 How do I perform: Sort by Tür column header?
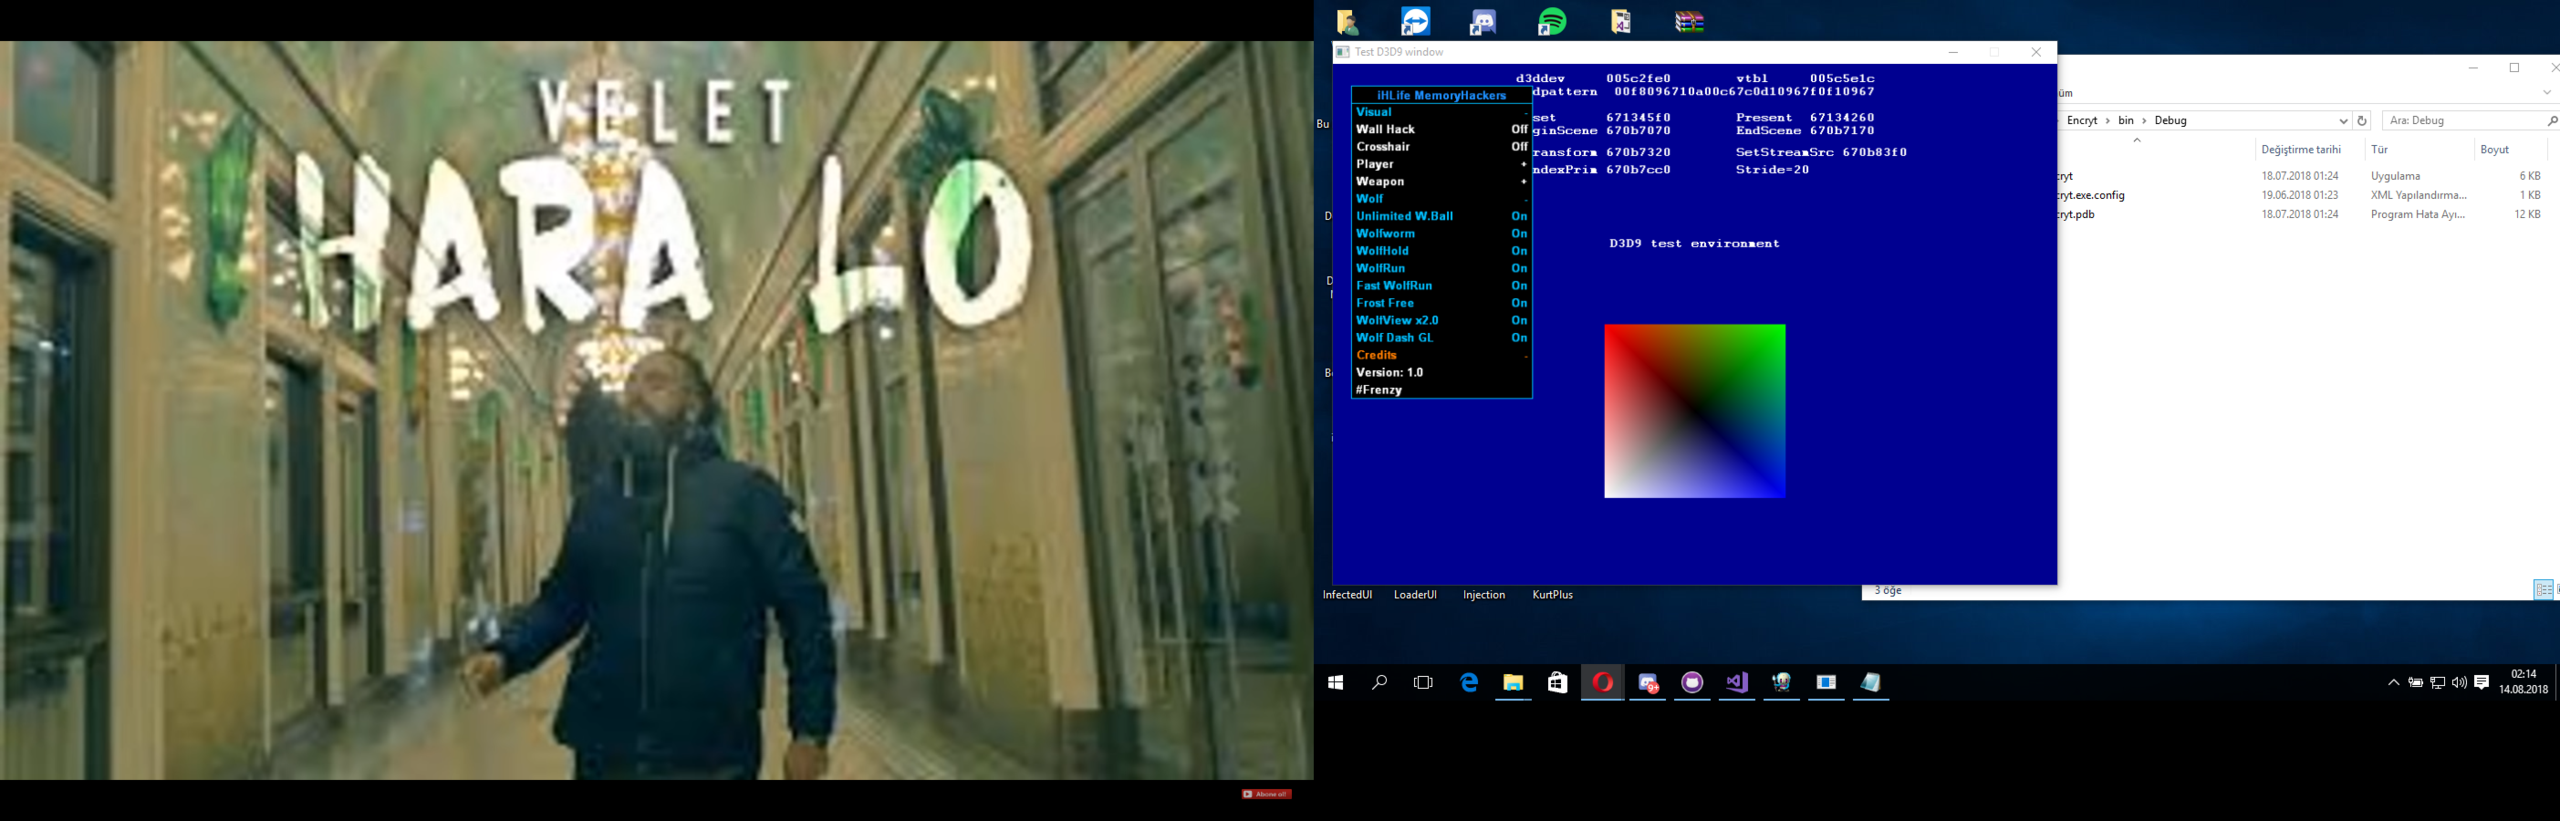click(2380, 149)
